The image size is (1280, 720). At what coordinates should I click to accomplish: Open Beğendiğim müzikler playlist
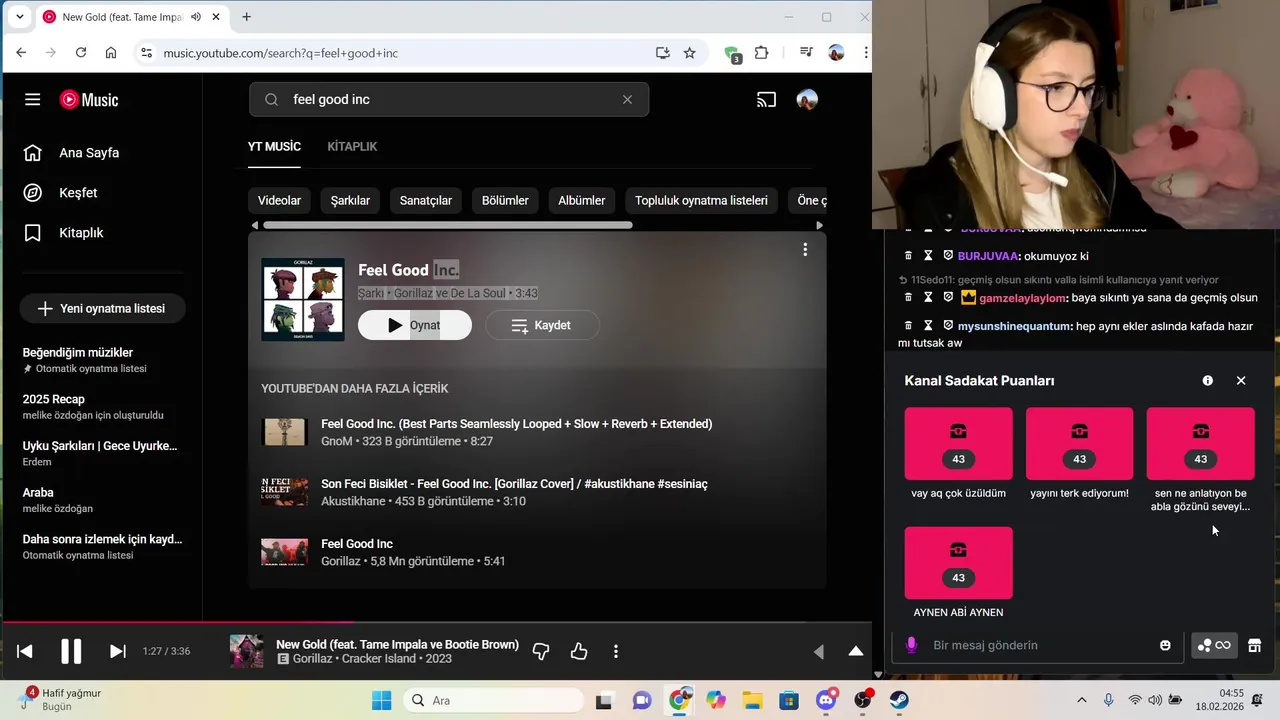102,360
